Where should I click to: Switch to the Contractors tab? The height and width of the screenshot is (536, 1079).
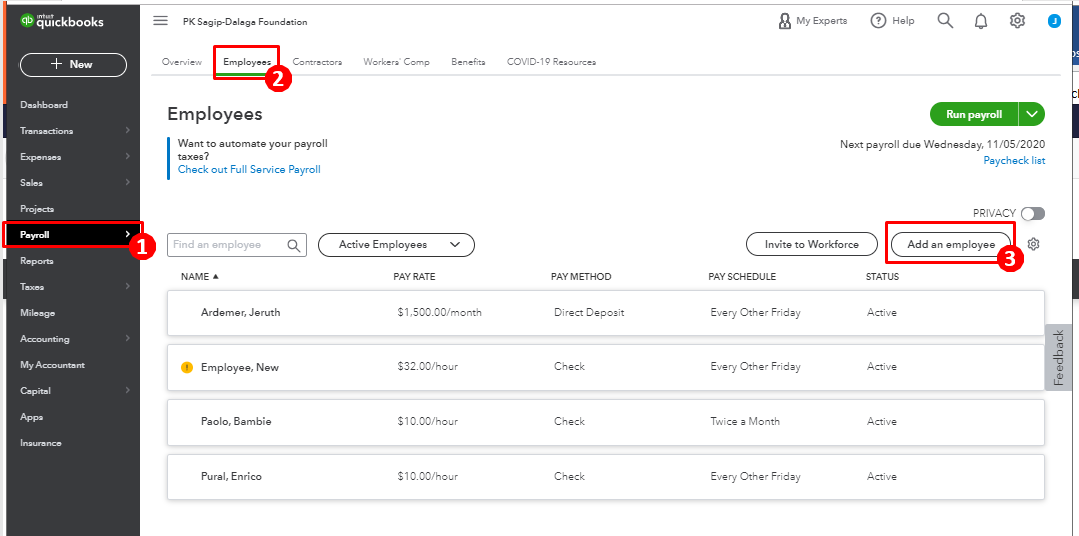317,62
